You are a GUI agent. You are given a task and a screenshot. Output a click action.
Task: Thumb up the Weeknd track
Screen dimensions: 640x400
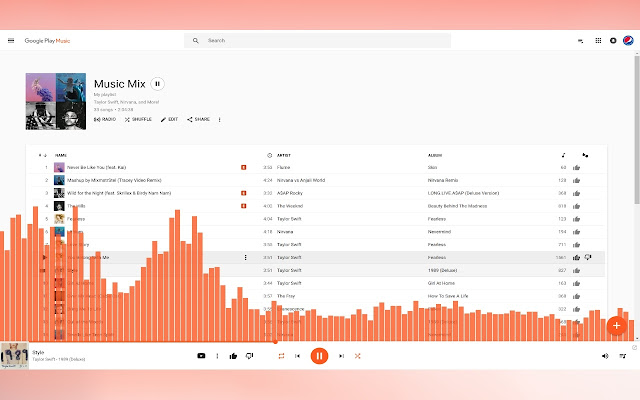coord(576,206)
